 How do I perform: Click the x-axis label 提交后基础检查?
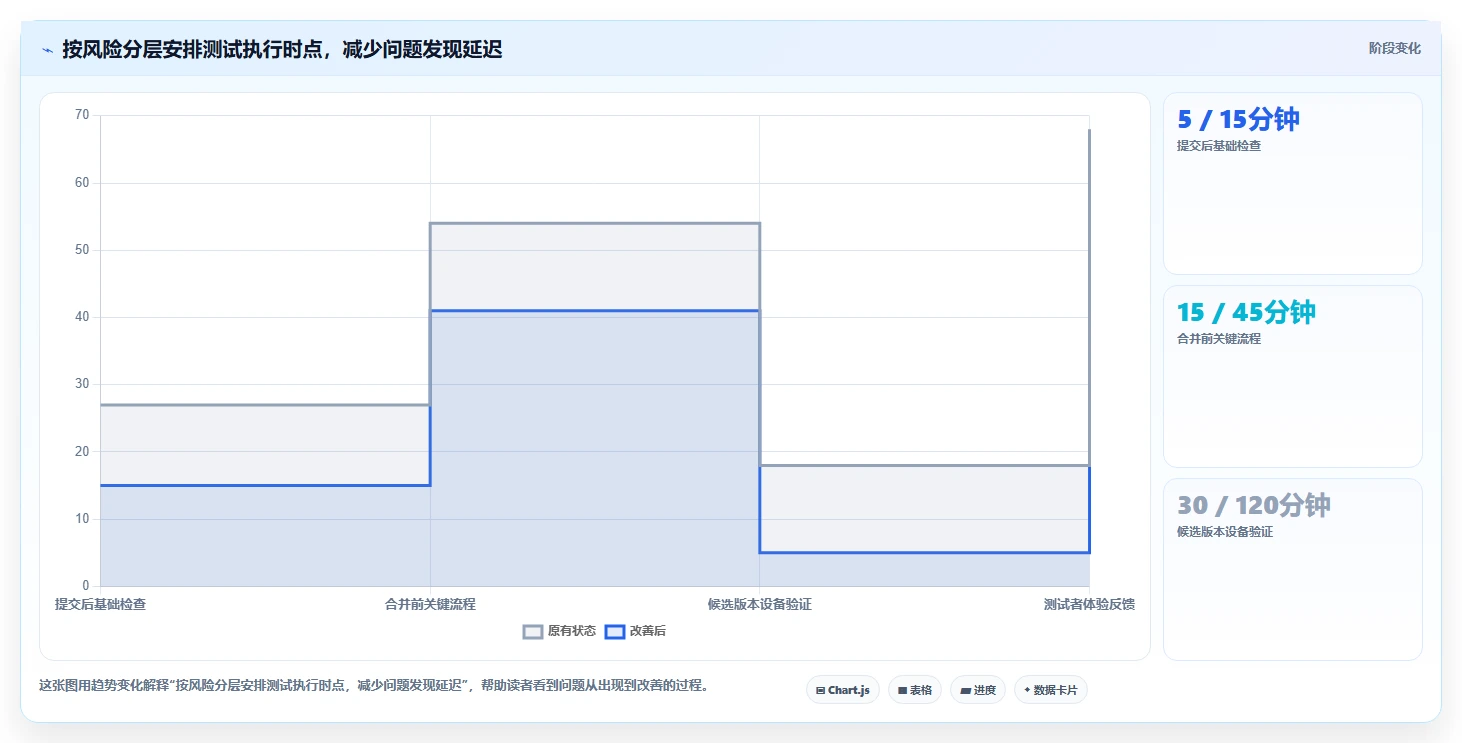[x=100, y=604]
